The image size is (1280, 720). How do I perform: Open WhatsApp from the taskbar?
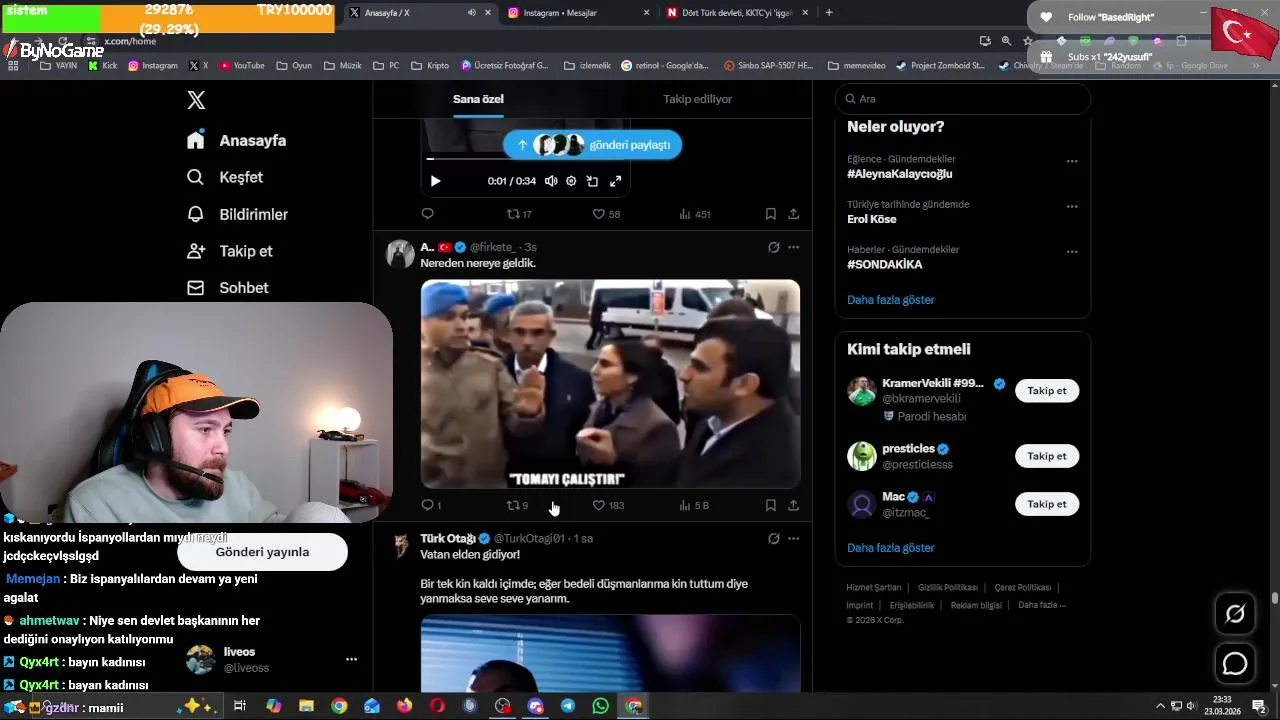(x=600, y=706)
